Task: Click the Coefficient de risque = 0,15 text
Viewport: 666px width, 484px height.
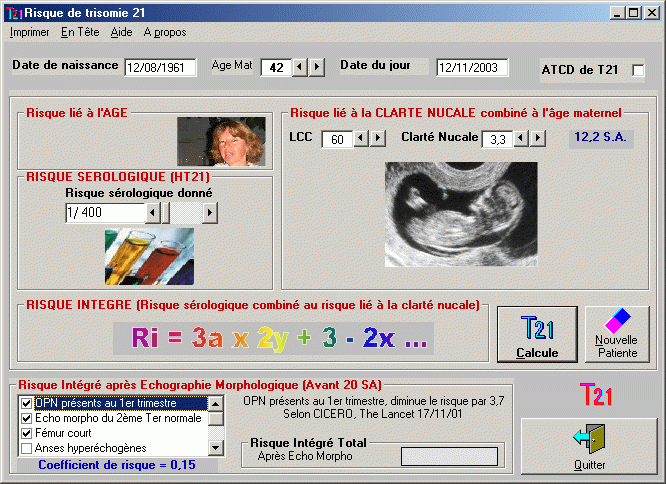Action: click(117, 465)
